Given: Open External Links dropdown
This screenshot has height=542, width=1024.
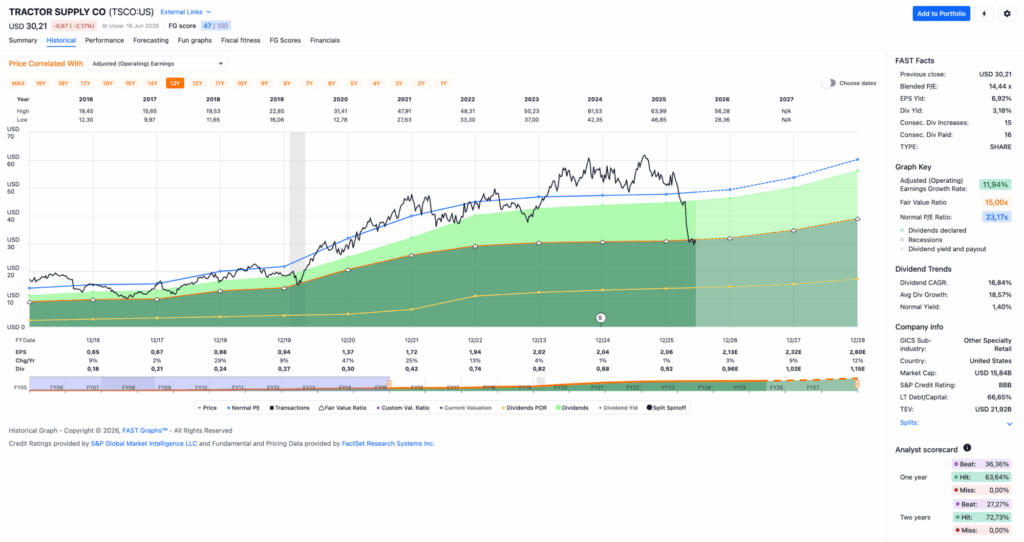Looking at the screenshot, I should [185, 12].
